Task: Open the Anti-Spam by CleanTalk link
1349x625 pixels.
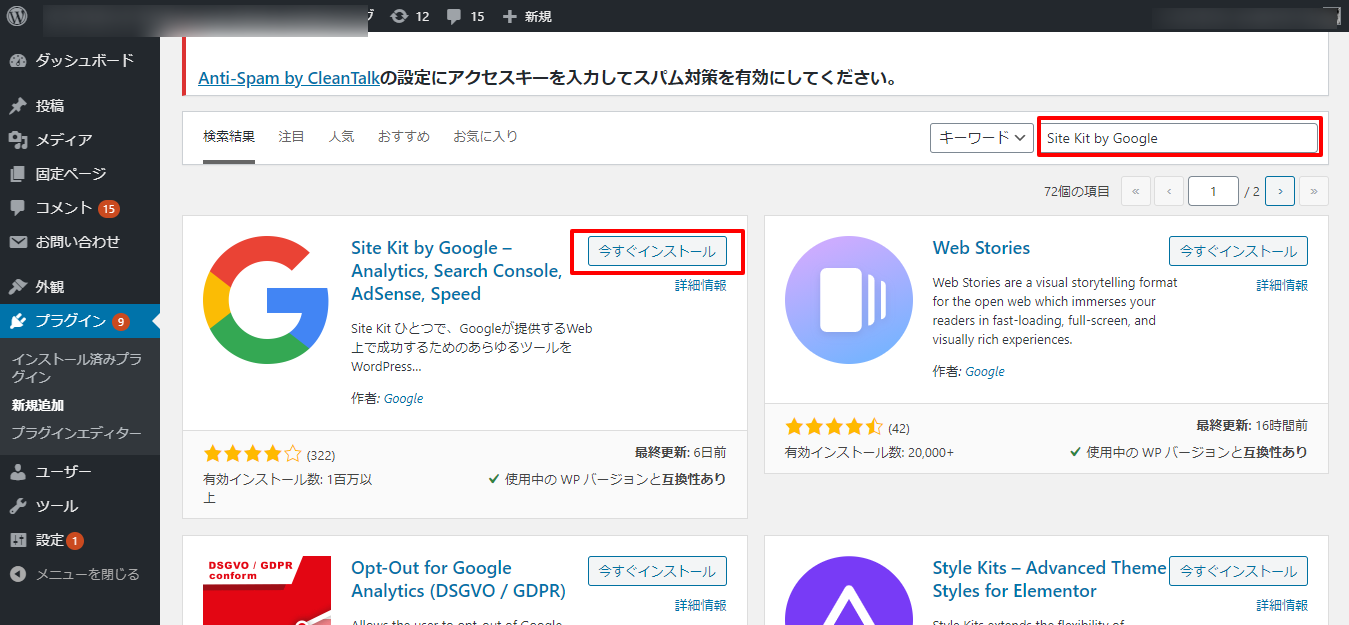Action: click(289, 77)
